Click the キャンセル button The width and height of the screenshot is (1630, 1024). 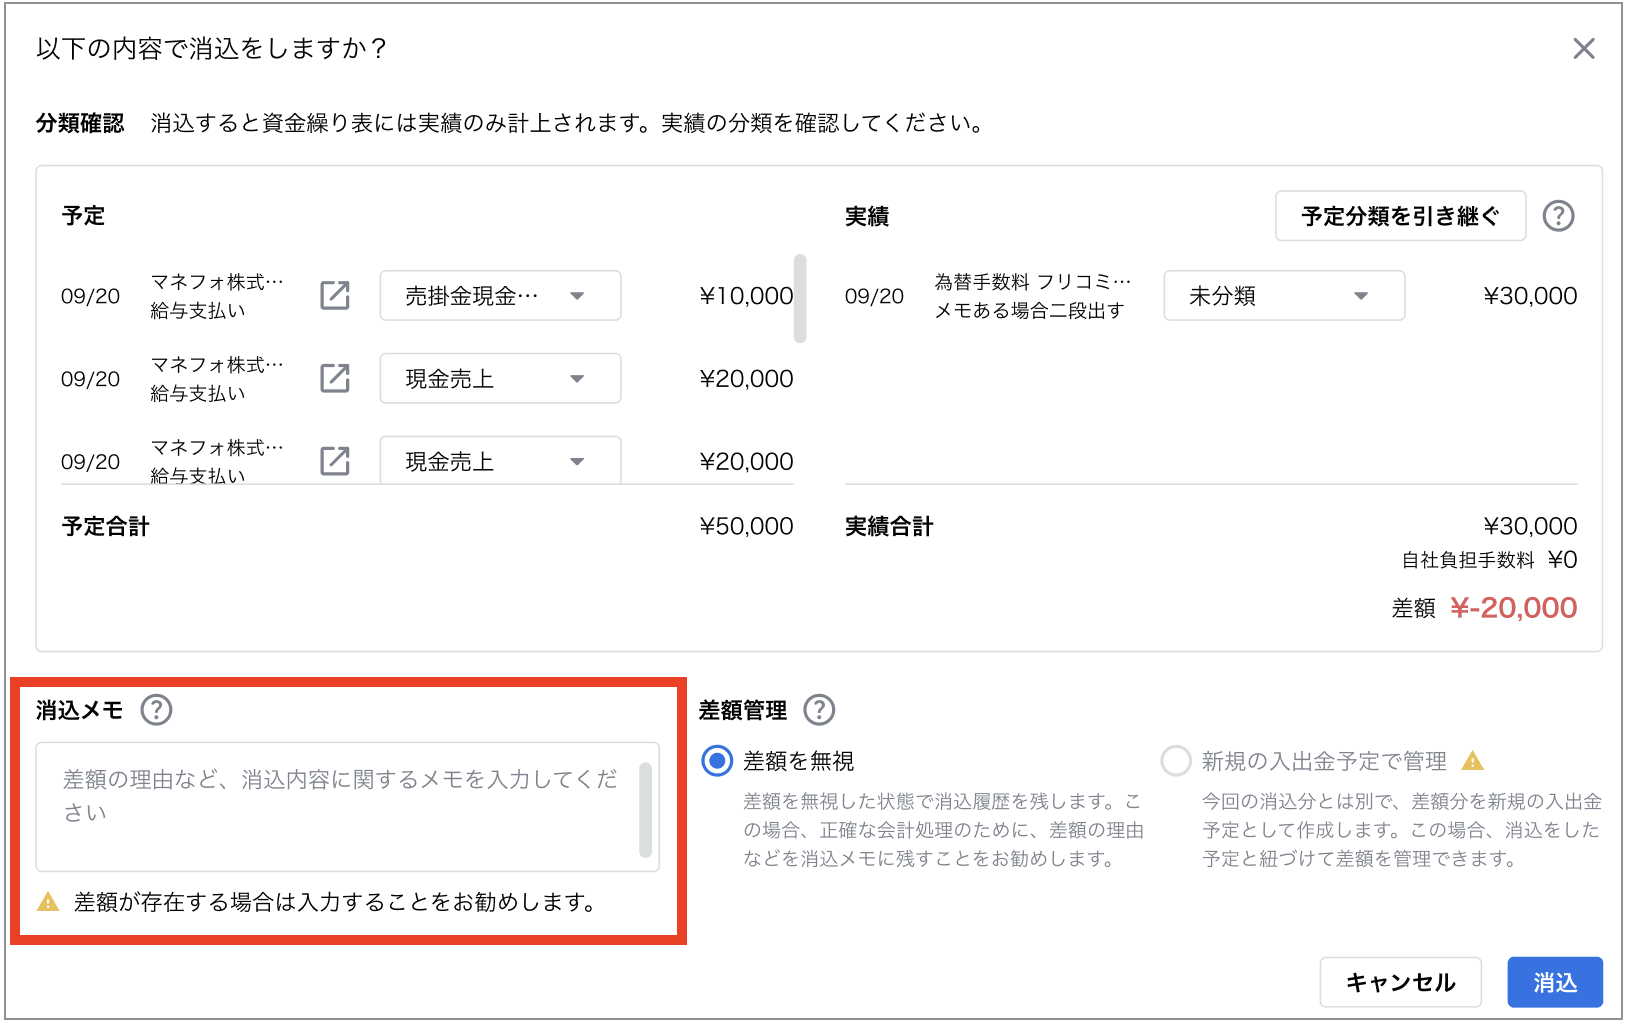[1400, 982]
